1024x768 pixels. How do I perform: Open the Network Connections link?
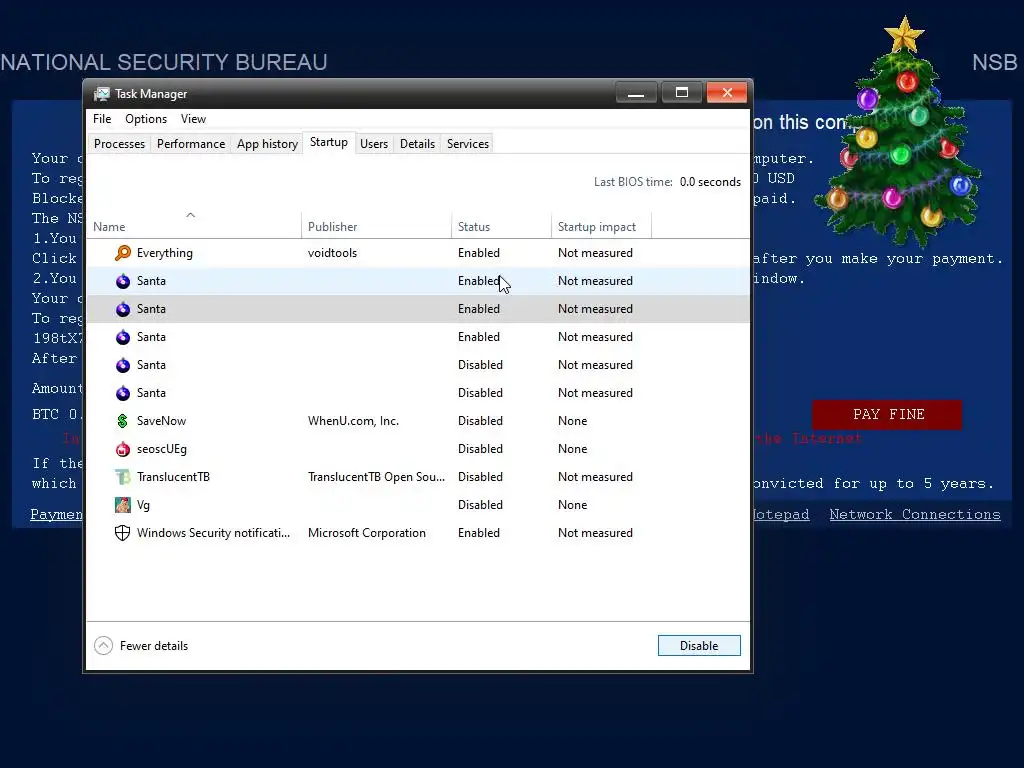(x=914, y=515)
